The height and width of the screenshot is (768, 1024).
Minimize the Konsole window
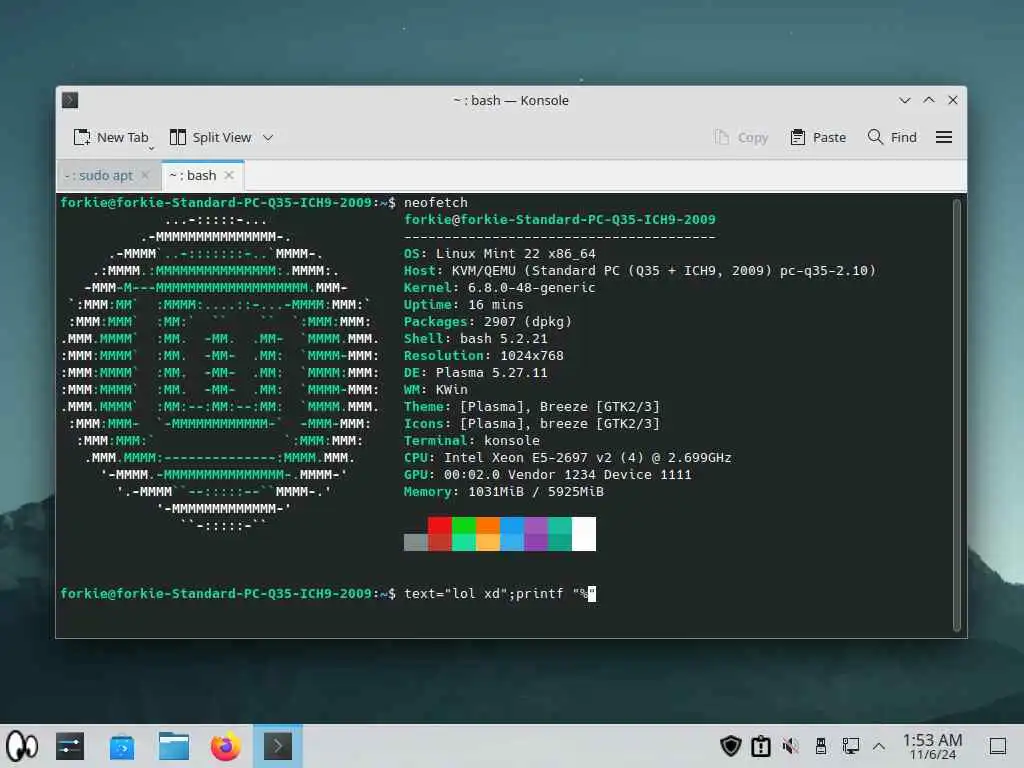pos(904,100)
